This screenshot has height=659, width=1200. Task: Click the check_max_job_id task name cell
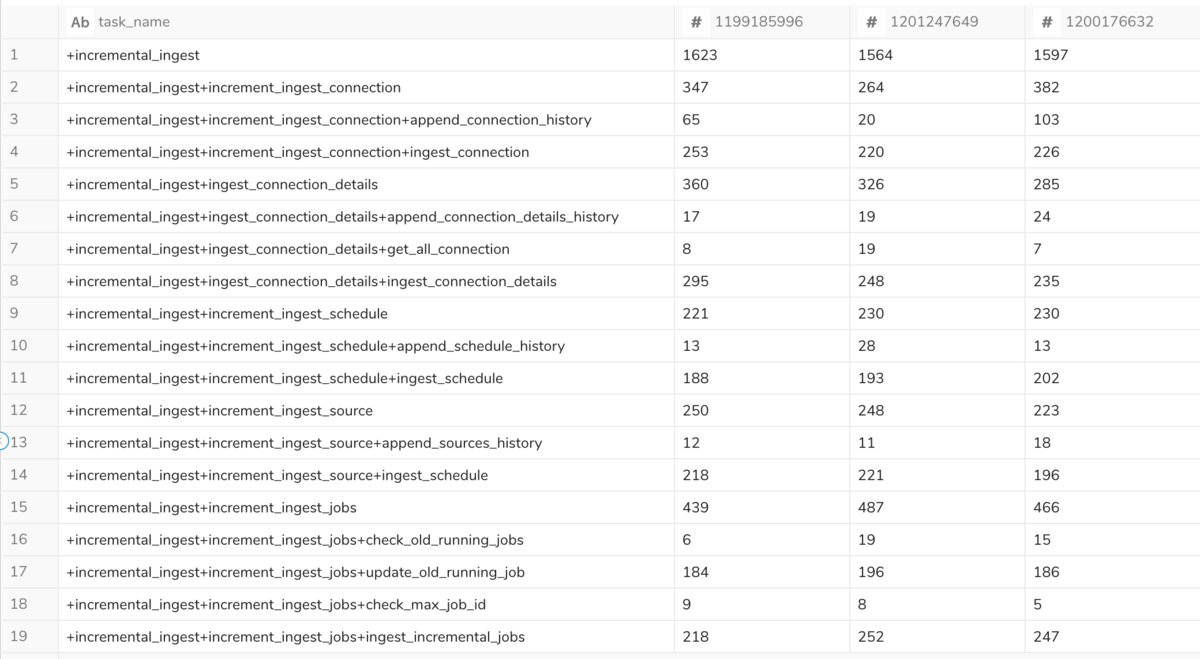tap(366, 604)
